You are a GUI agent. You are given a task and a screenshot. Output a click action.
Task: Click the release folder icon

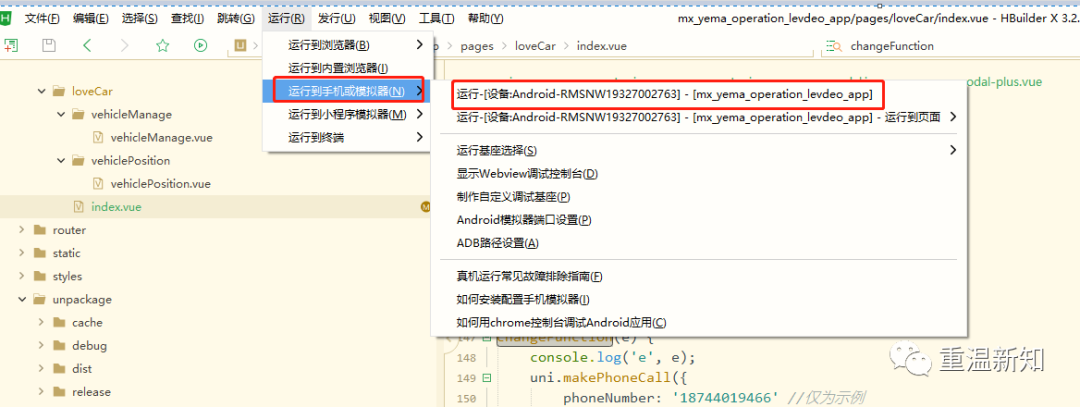tap(59, 392)
